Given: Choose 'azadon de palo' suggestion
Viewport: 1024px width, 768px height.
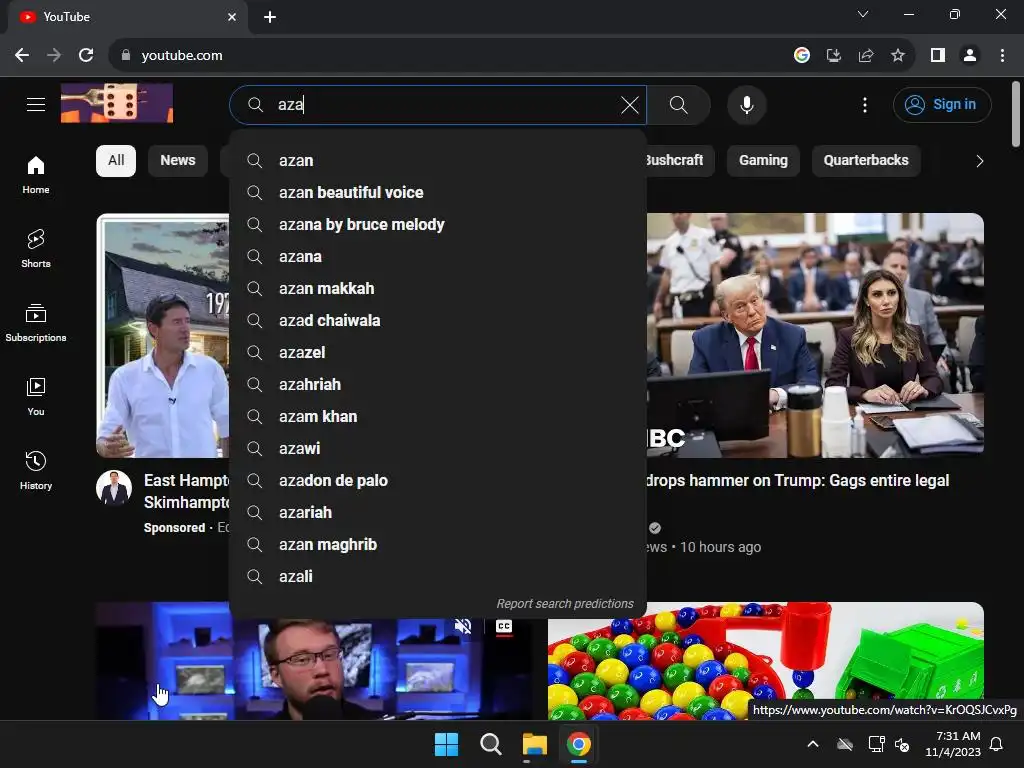Looking at the screenshot, I should tap(438, 481).
